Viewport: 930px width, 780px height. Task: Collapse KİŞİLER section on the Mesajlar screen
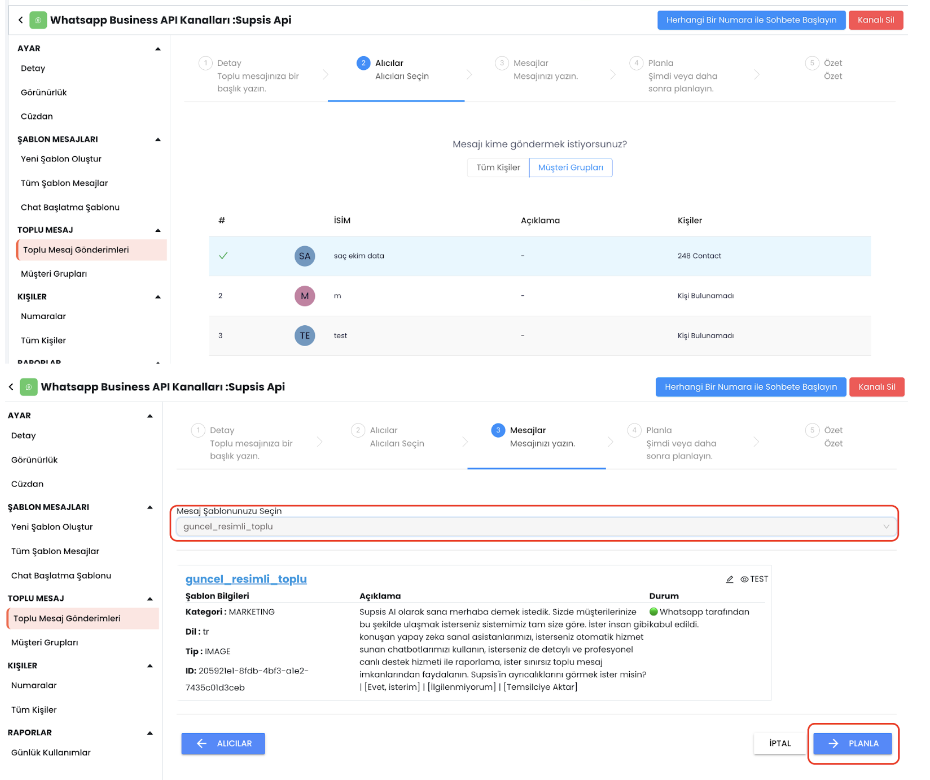pyautogui.click(x=150, y=666)
